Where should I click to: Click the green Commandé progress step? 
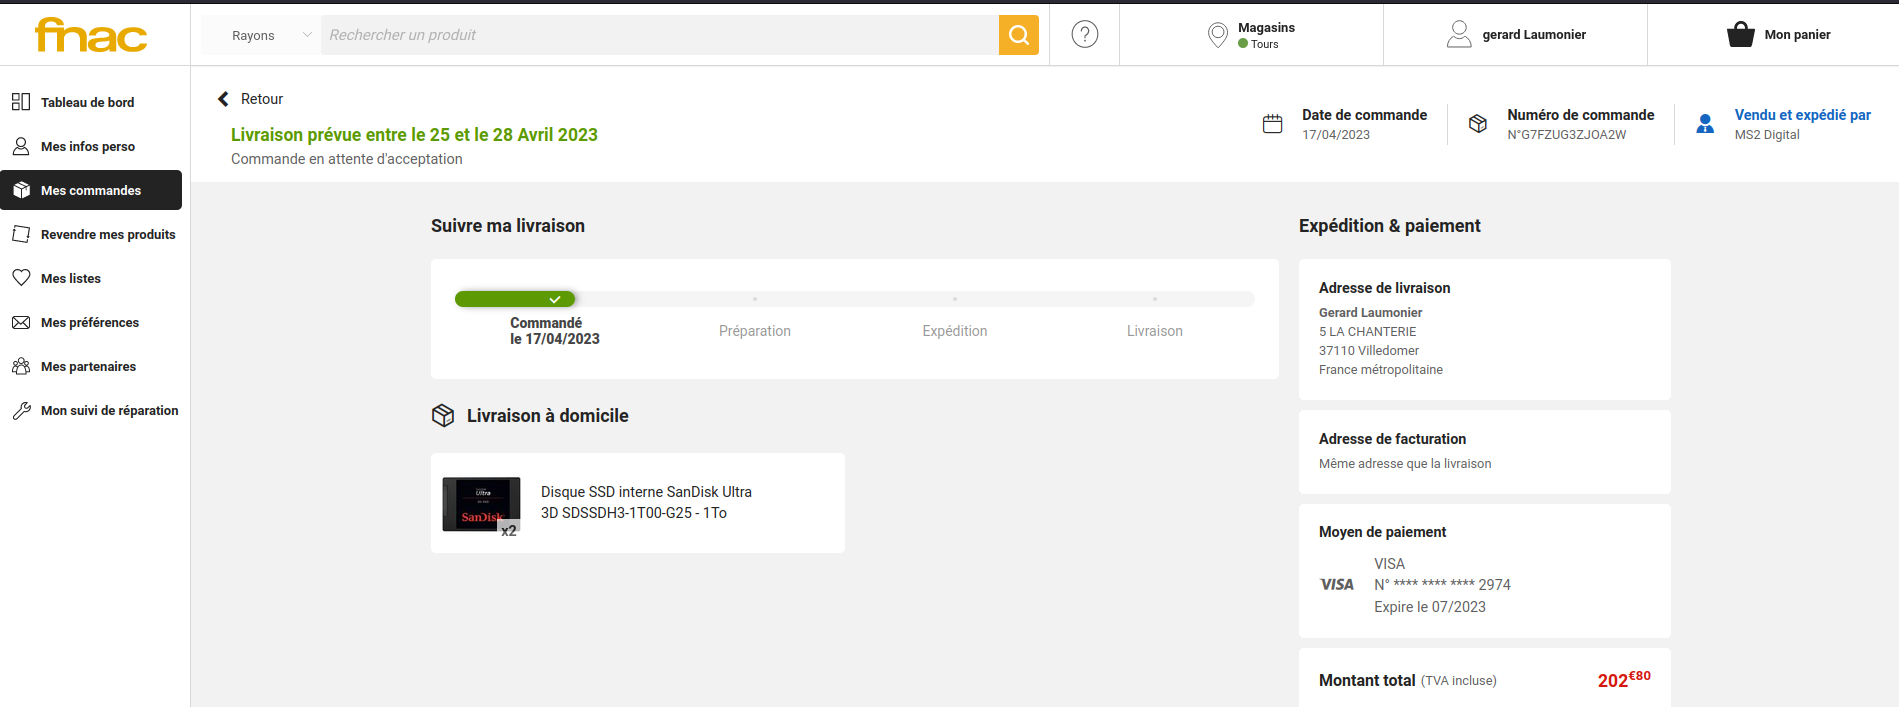click(515, 299)
